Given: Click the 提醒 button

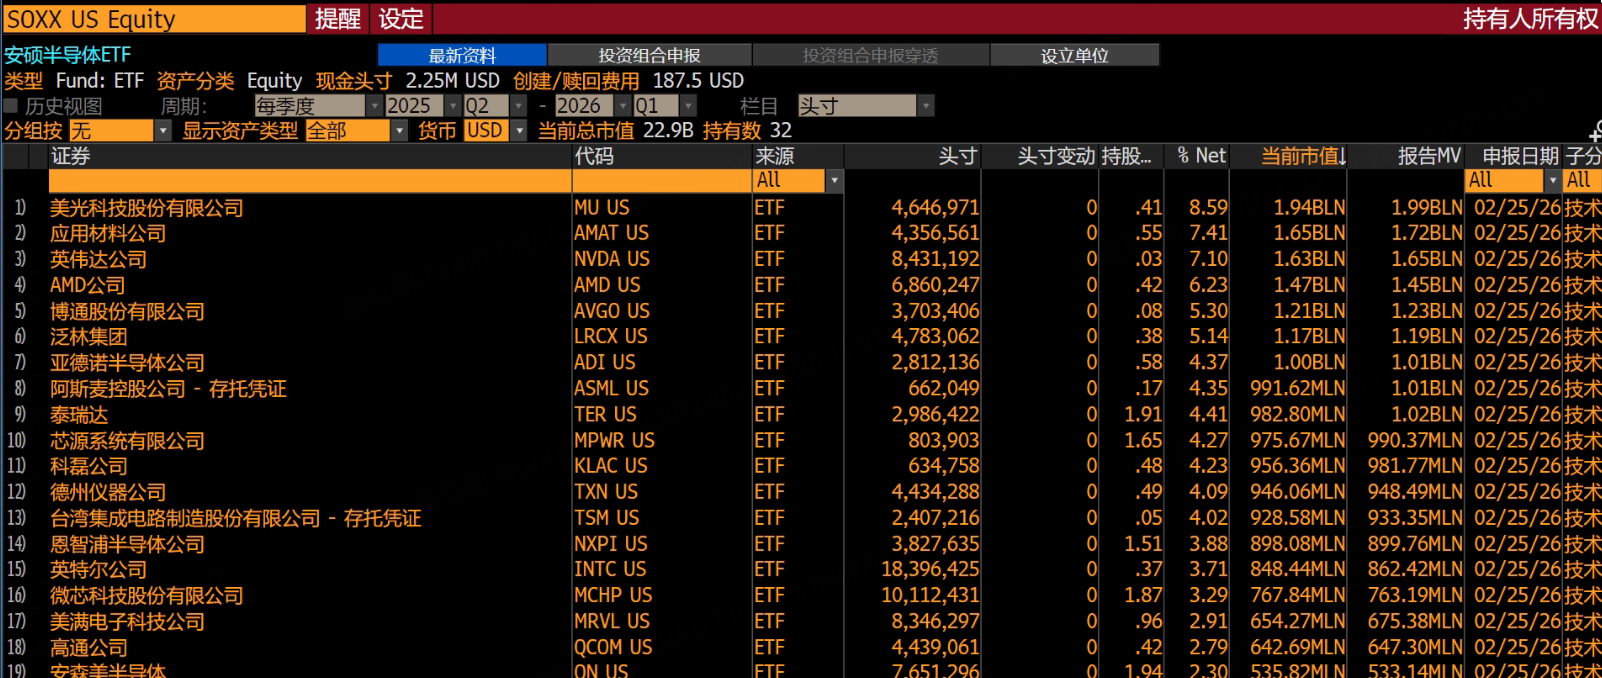Looking at the screenshot, I should [338, 19].
